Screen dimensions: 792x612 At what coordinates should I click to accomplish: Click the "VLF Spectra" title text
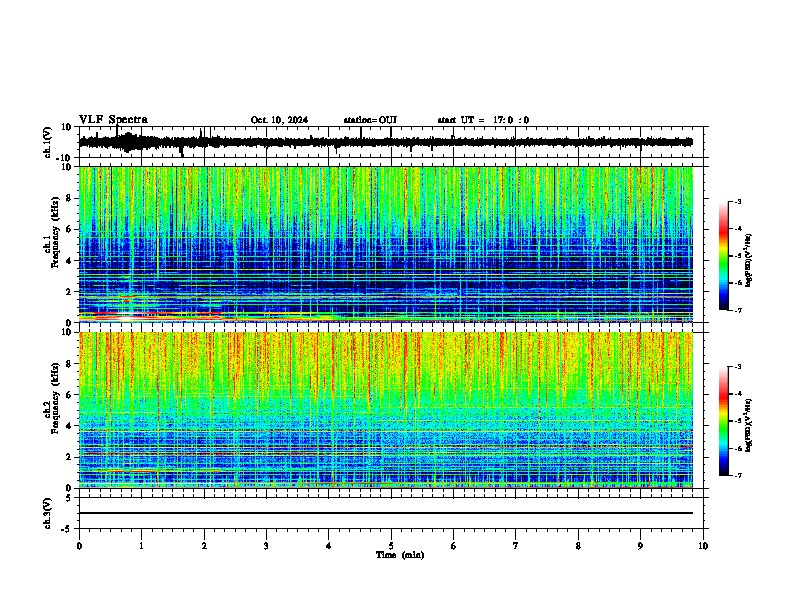click(x=113, y=120)
